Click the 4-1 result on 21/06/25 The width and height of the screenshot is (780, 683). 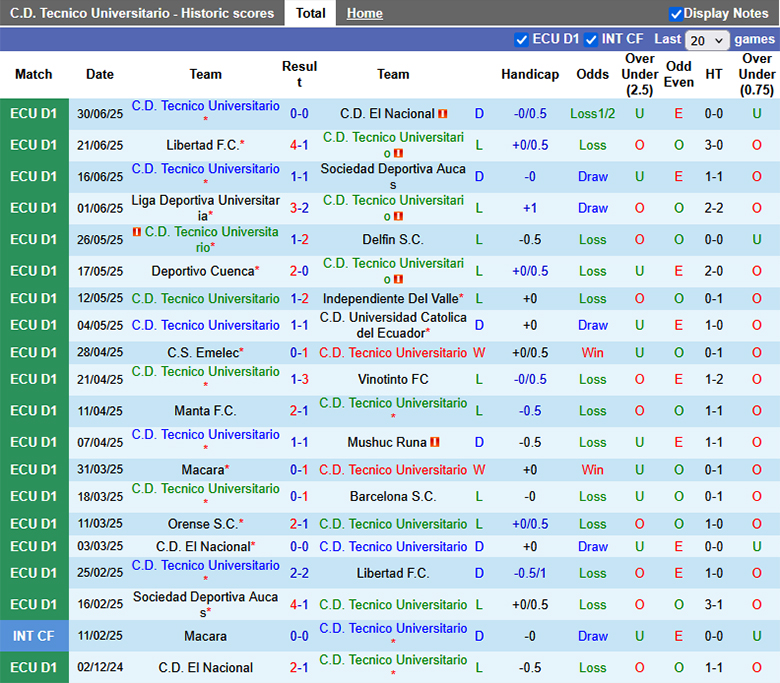click(x=299, y=145)
